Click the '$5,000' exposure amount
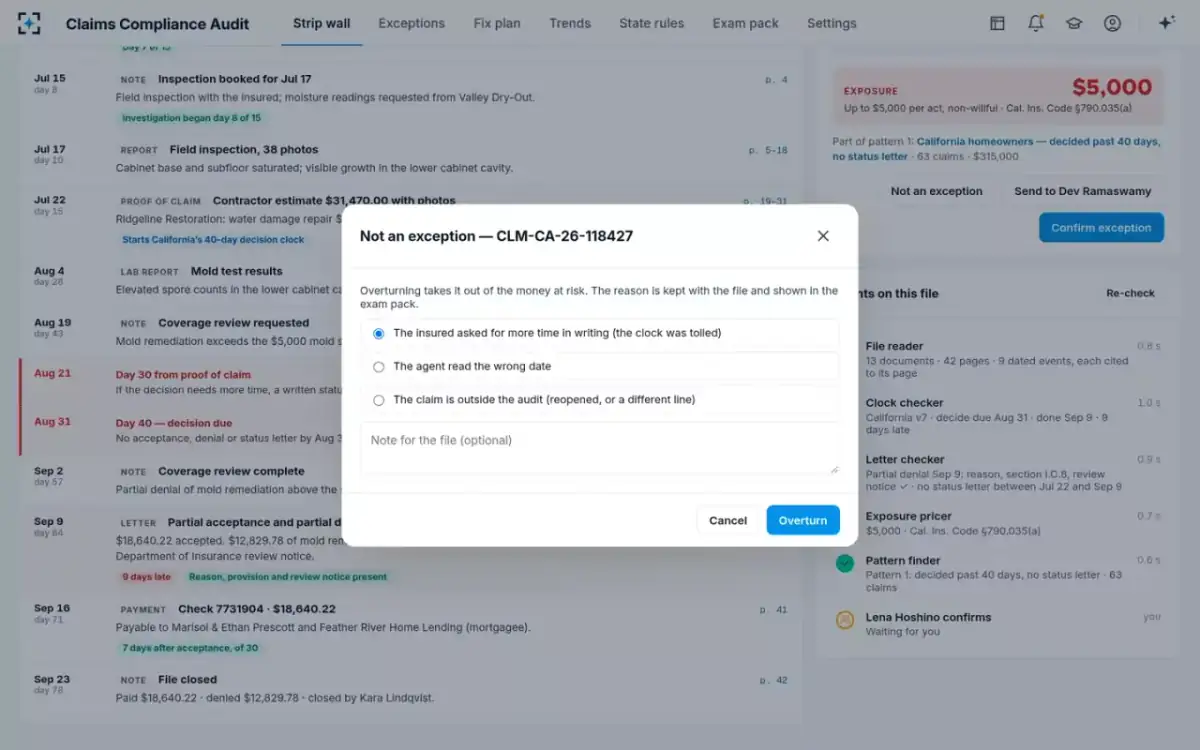1200x750 pixels. coord(1112,88)
